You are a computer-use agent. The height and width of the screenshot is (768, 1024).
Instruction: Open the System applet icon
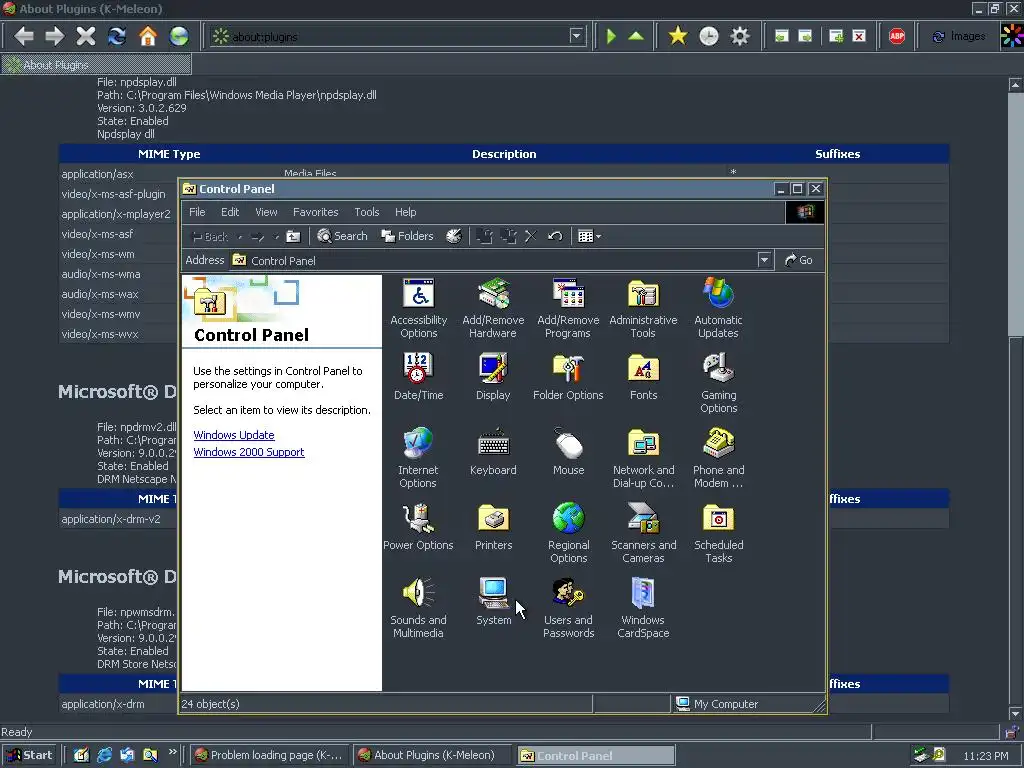pyautogui.click(x=493, y=601)
